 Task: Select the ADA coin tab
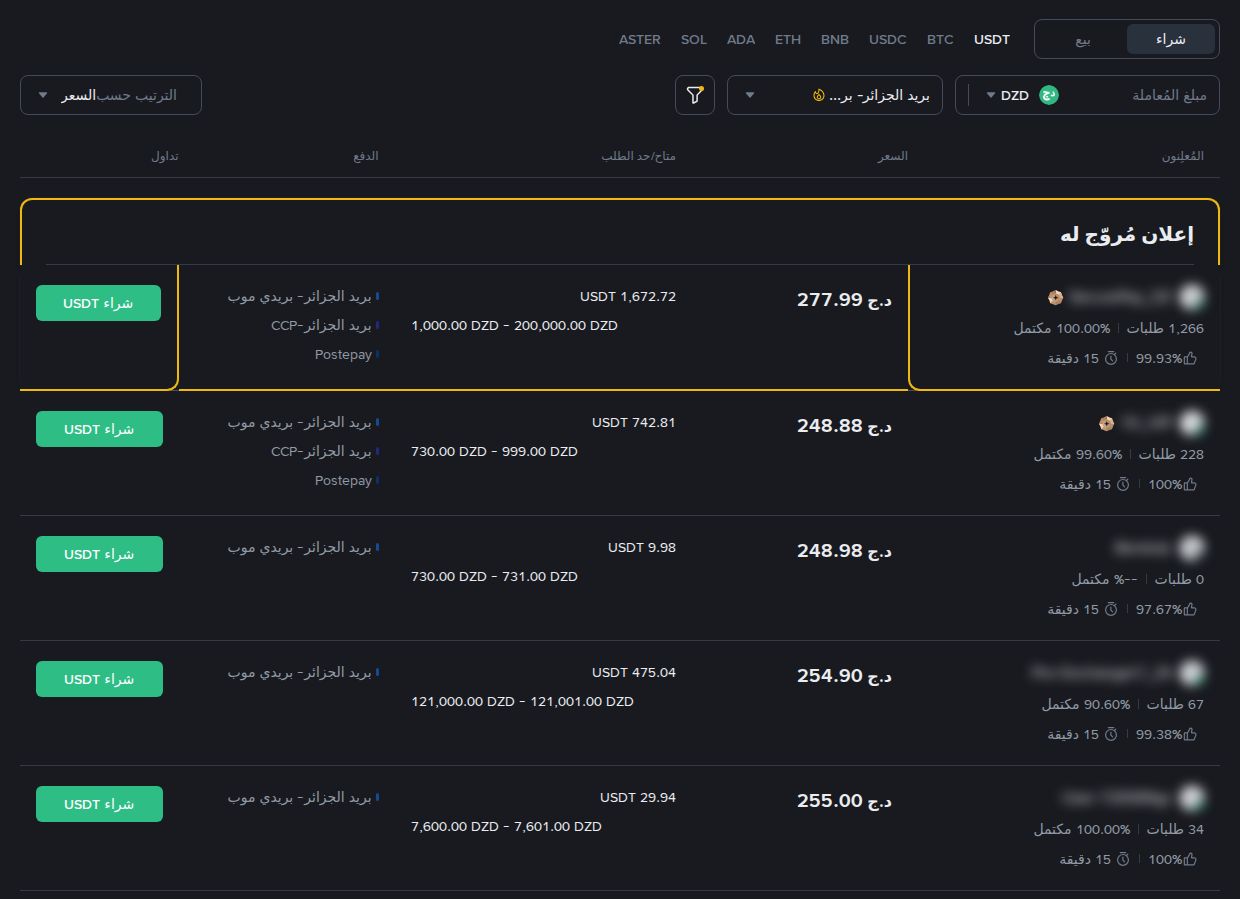(741, 40)
